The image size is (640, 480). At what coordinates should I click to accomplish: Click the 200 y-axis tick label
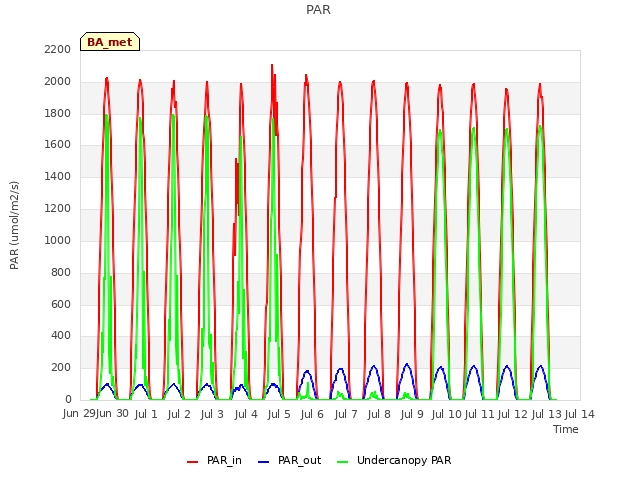pos(61,368)
